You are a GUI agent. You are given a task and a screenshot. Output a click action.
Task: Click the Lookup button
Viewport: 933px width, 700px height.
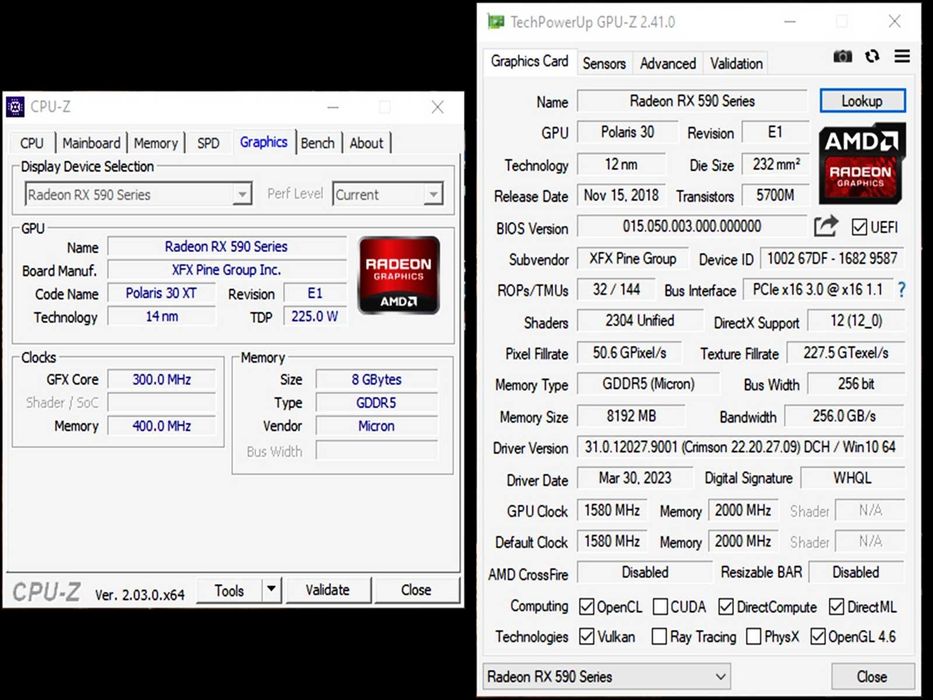coord(862,101)
